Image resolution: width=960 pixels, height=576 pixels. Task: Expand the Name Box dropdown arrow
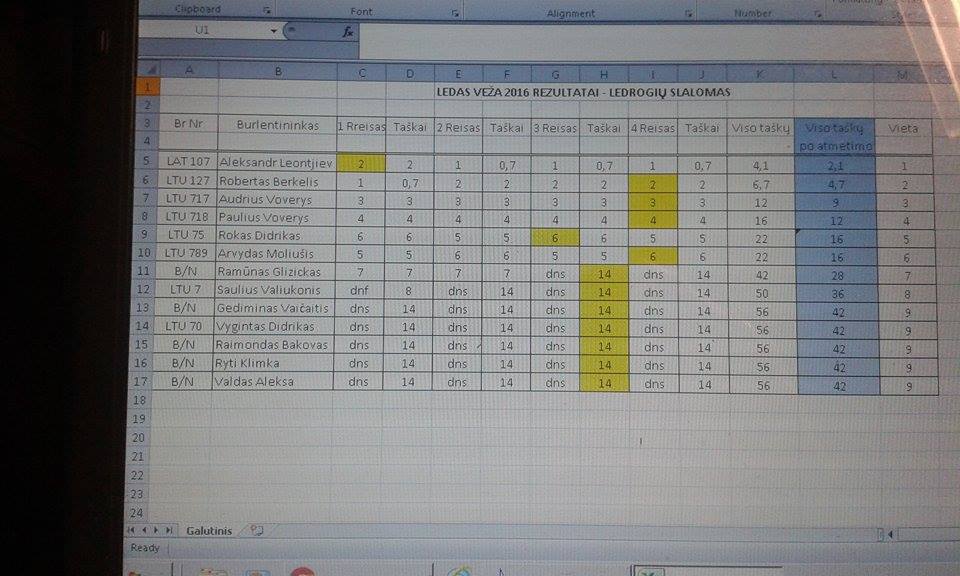274,31
